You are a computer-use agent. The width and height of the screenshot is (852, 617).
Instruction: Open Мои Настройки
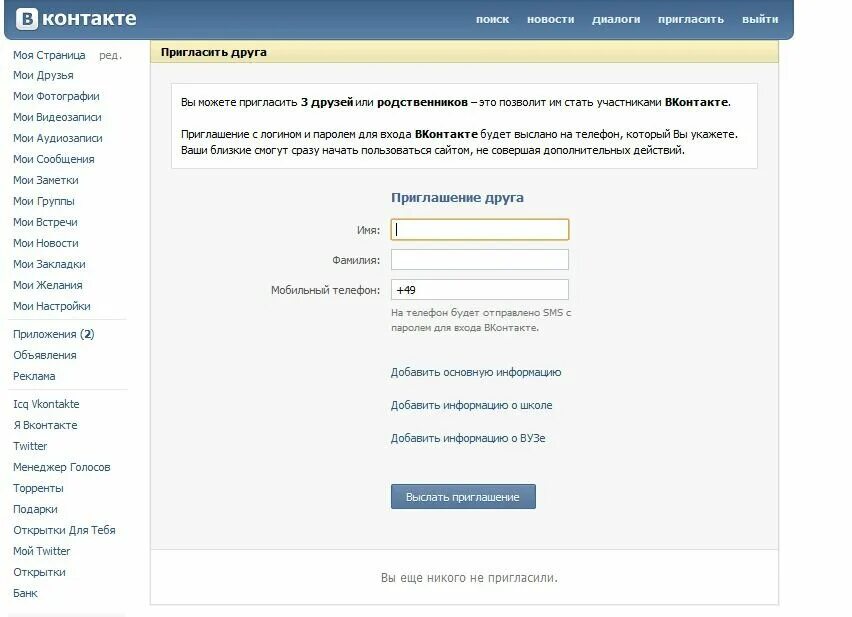coord(52,306)
